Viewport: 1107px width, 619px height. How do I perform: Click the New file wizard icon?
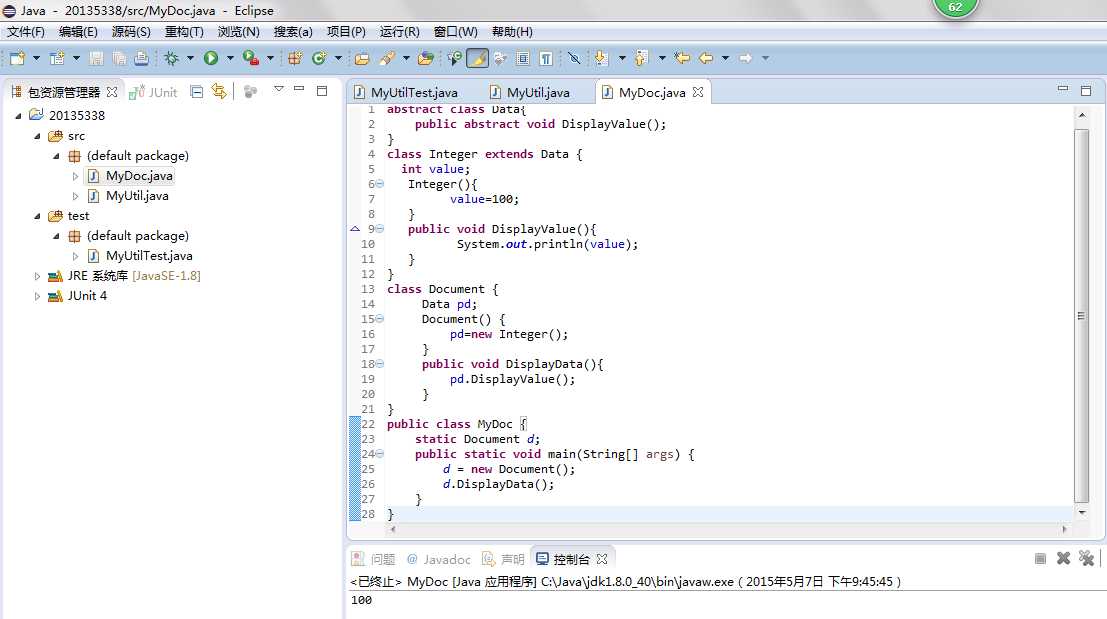[x=18, y=58]
